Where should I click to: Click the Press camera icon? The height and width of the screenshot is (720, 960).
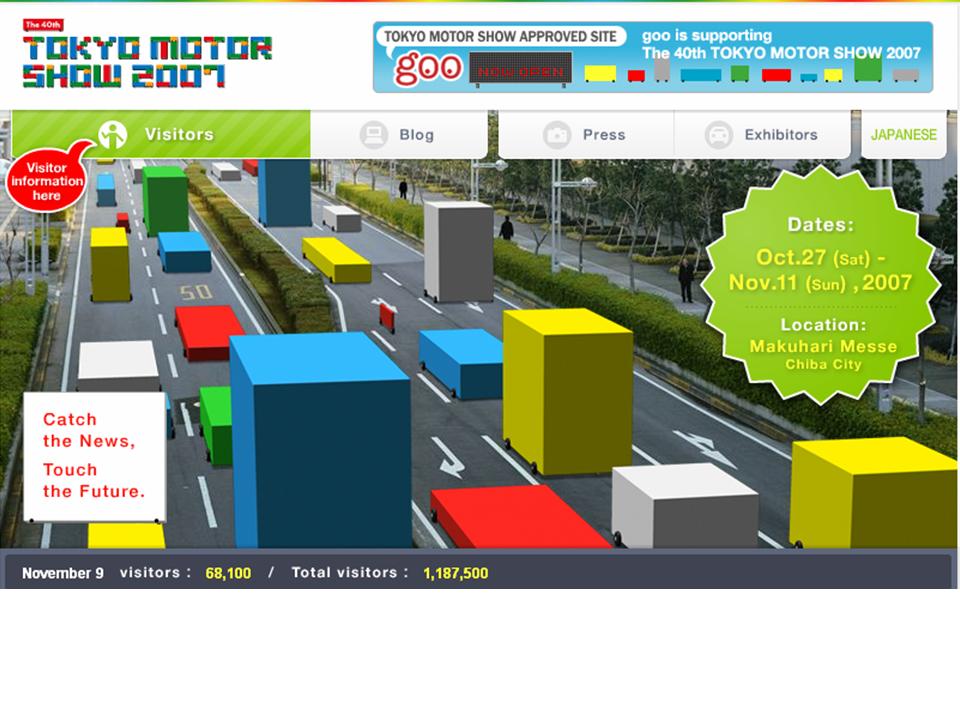click(x=557, y=135)
